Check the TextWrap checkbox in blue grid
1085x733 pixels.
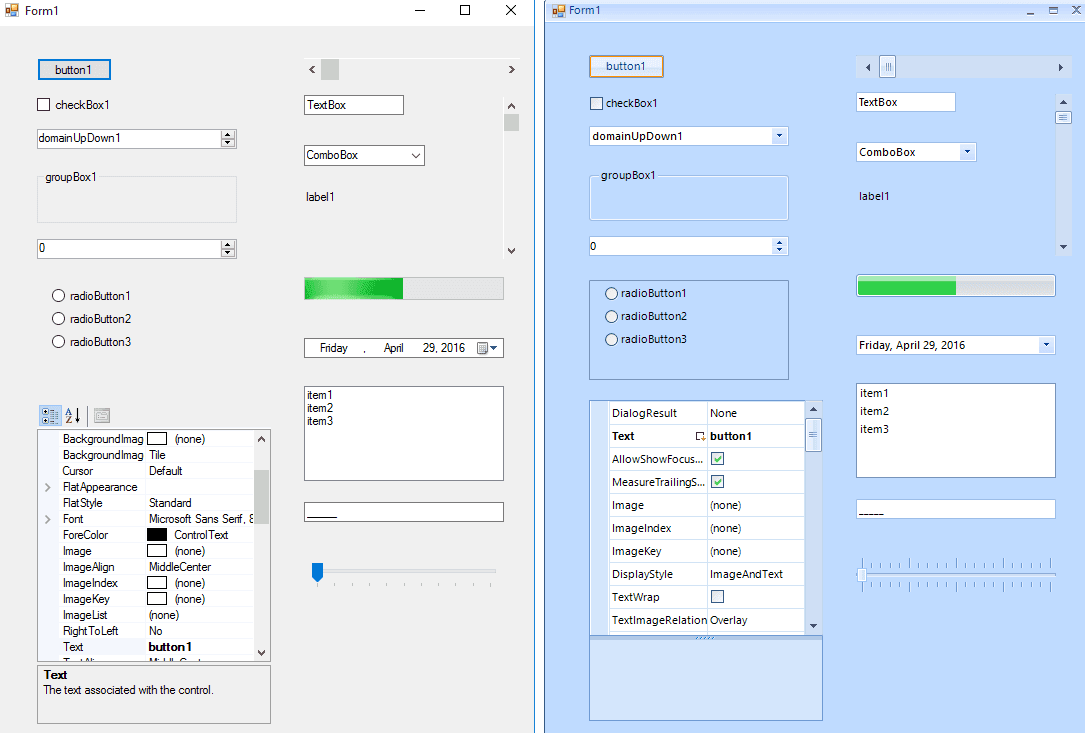[x=718, y=597]
